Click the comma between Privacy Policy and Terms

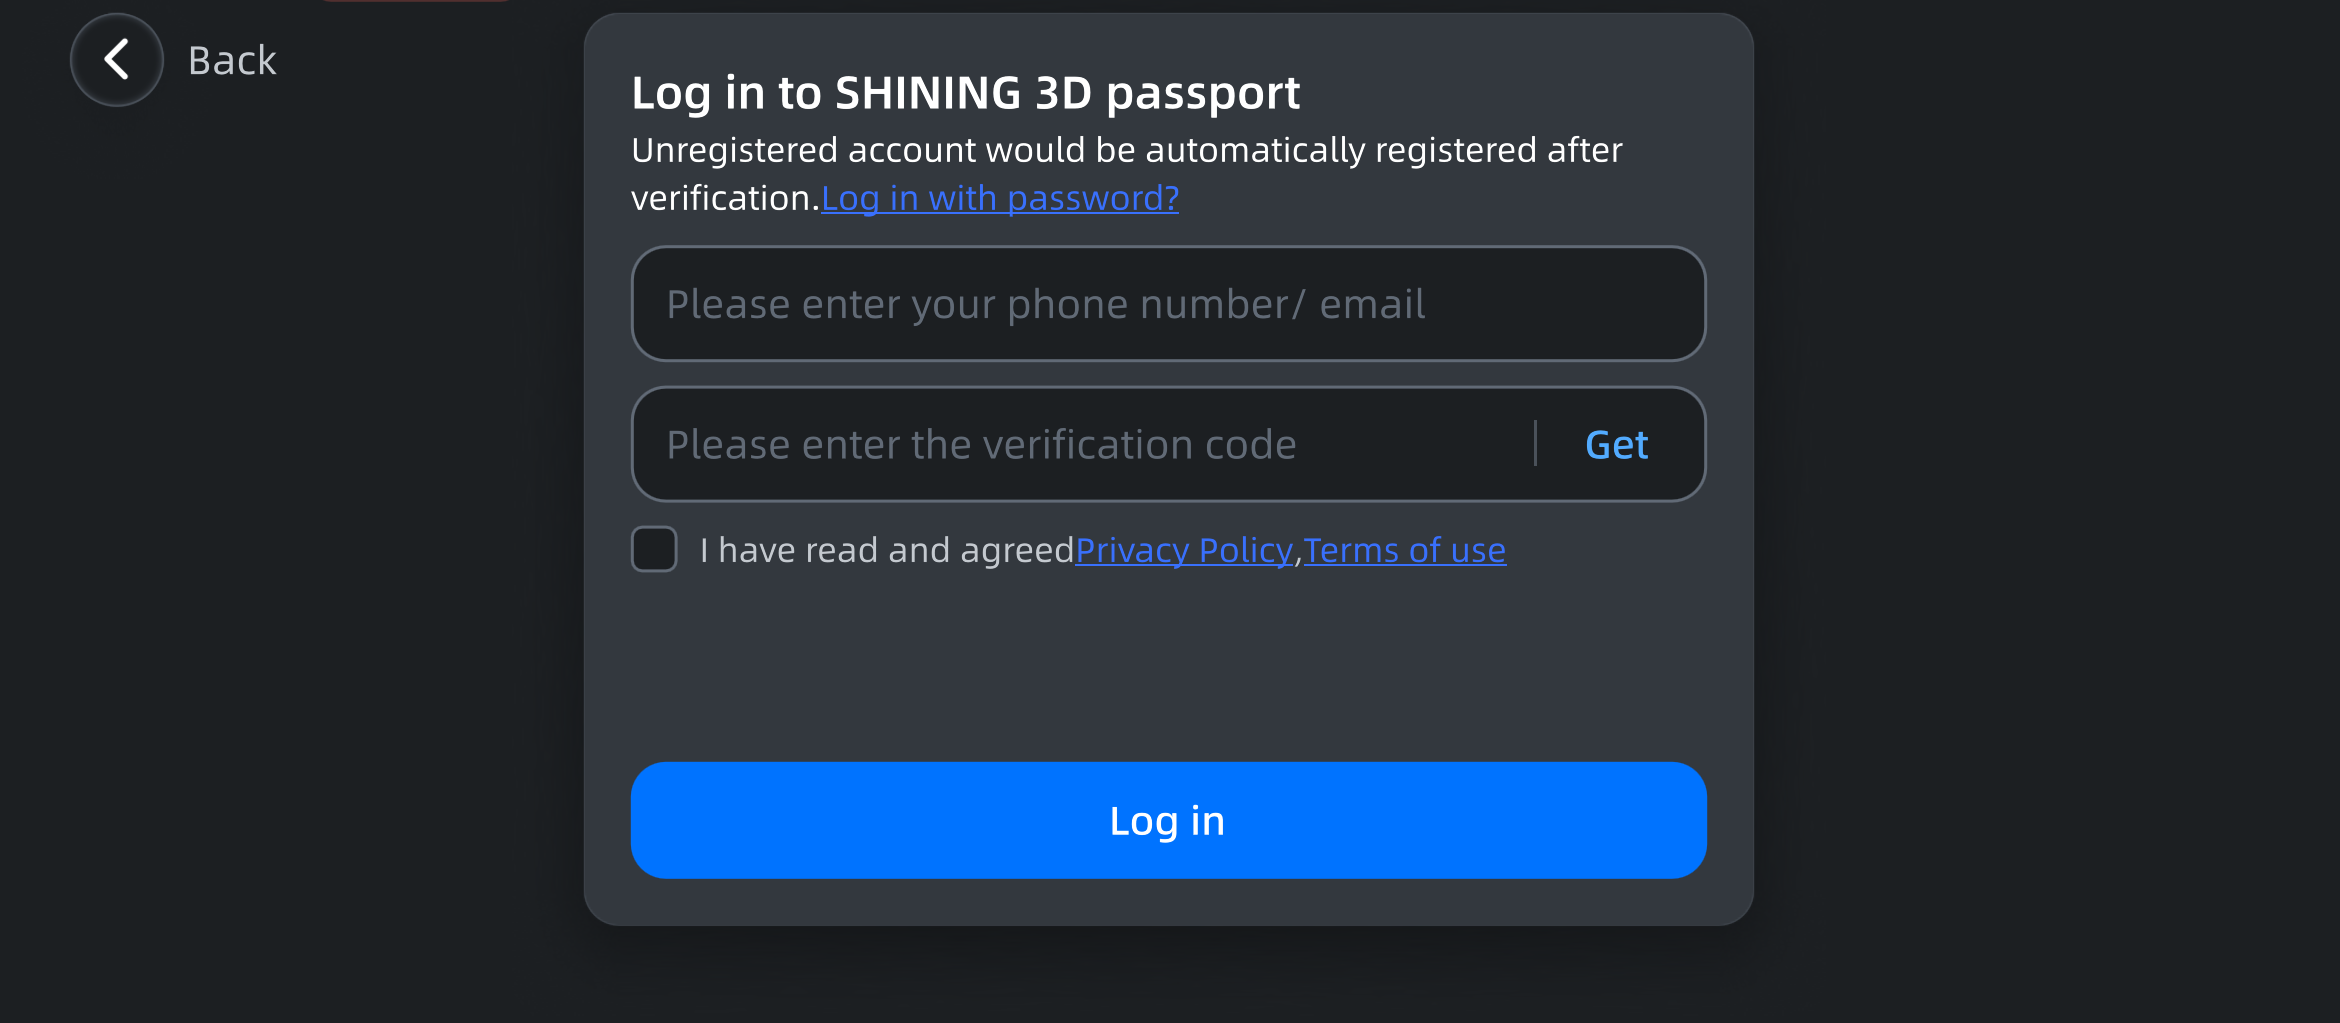[x=1298, y=553]
